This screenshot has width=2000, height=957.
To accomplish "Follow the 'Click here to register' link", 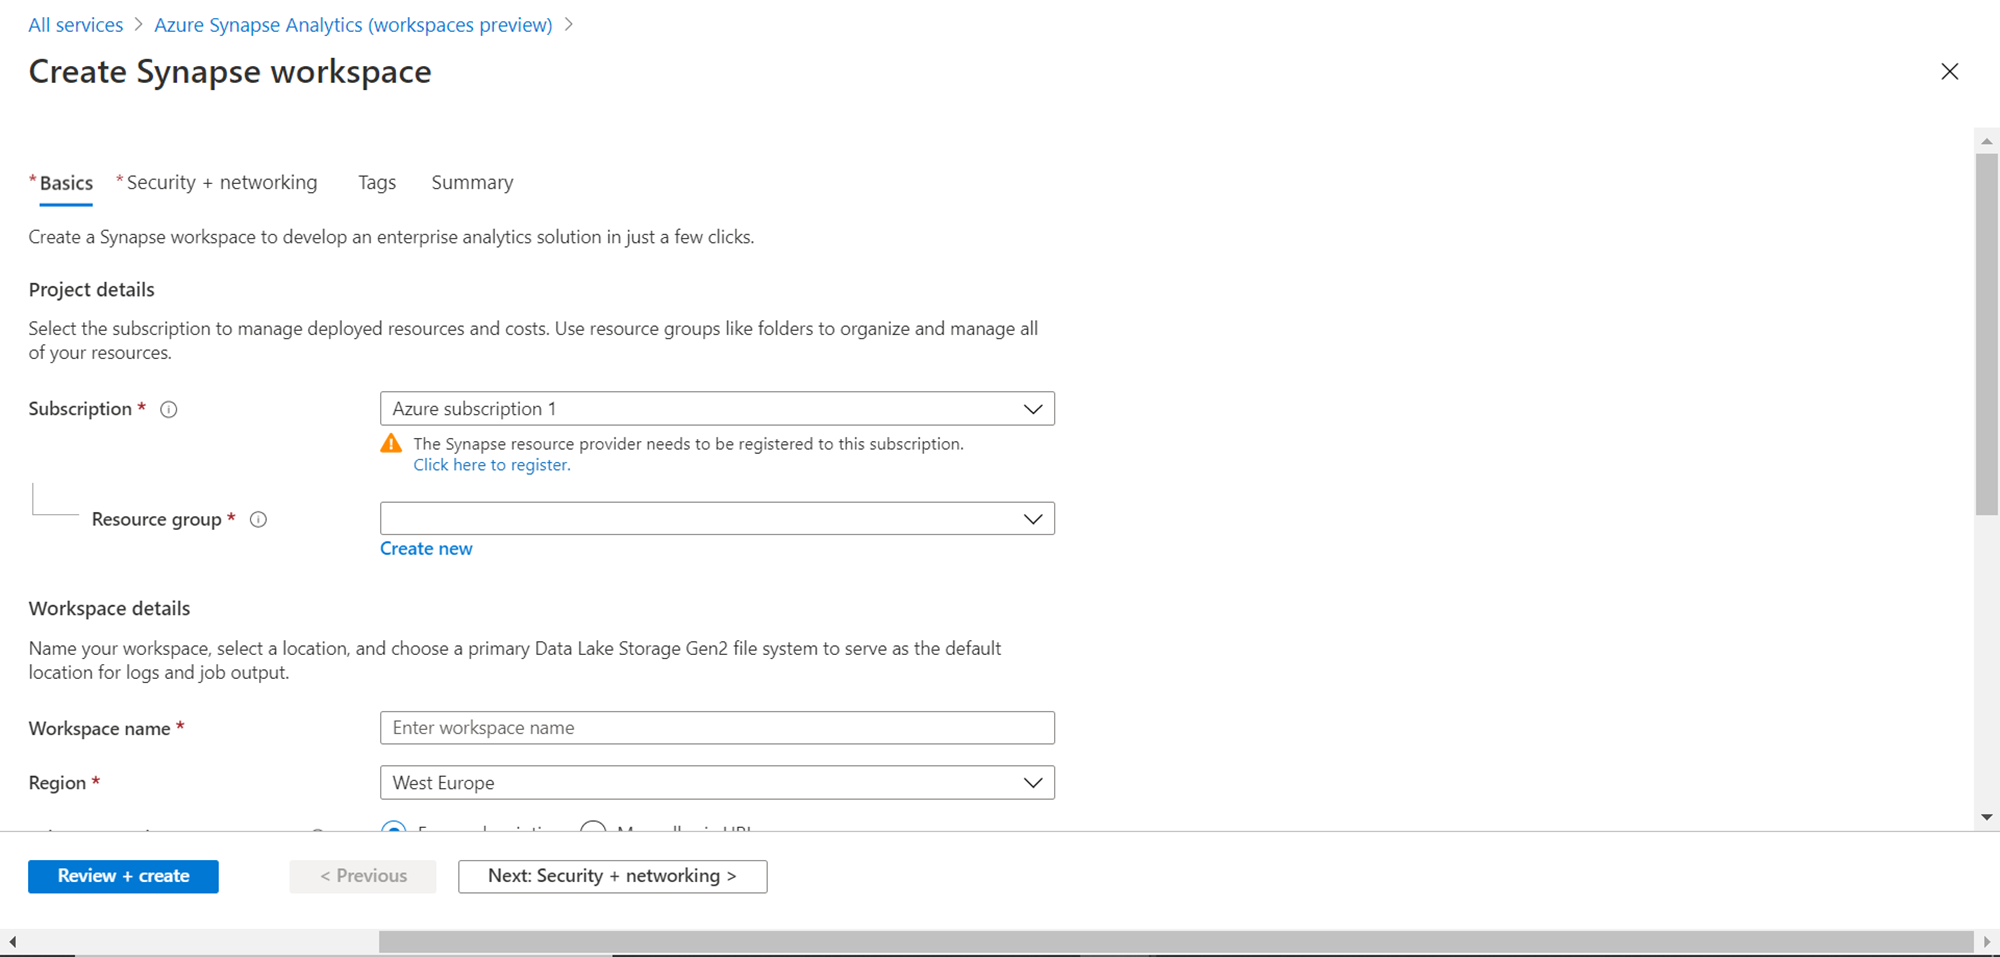I will (492, 465).
